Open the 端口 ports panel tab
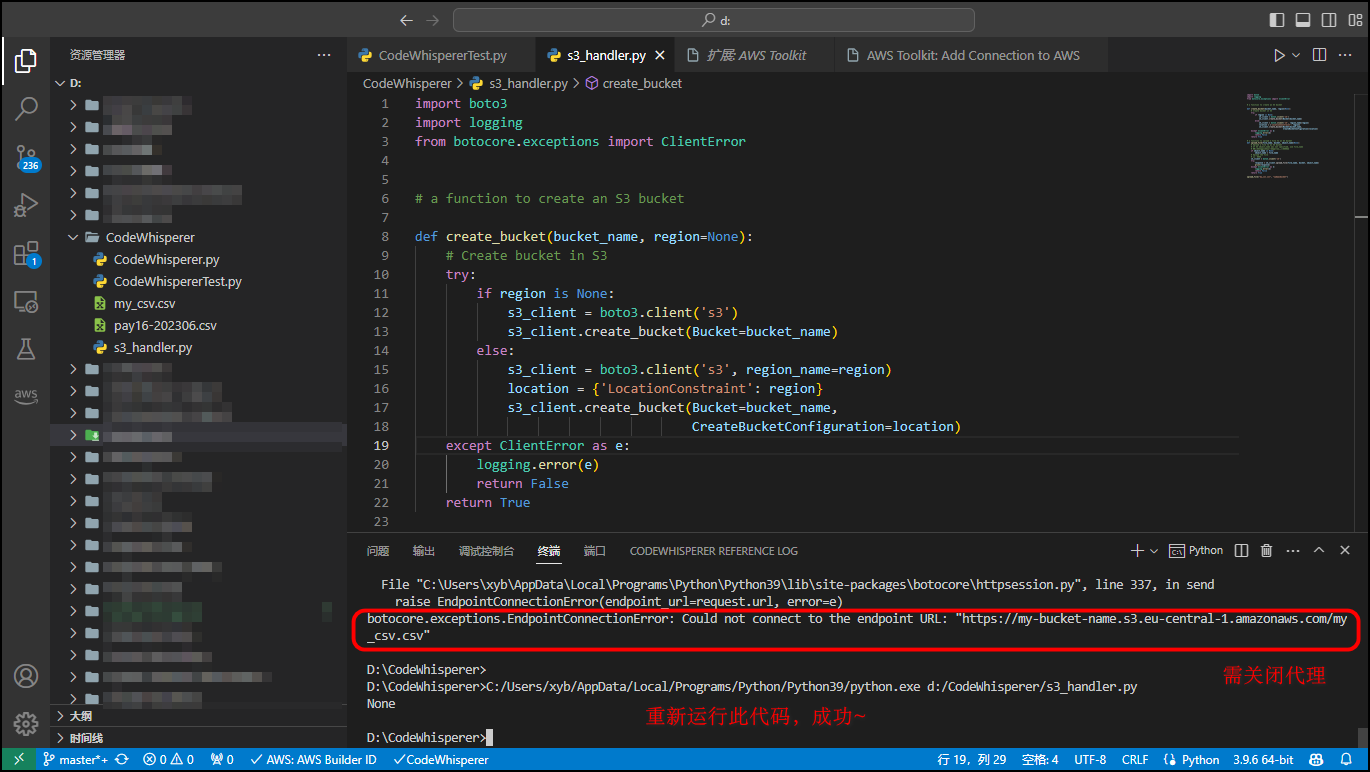The height and width of the screenshot is (772, 1370). tap(595, 551)
